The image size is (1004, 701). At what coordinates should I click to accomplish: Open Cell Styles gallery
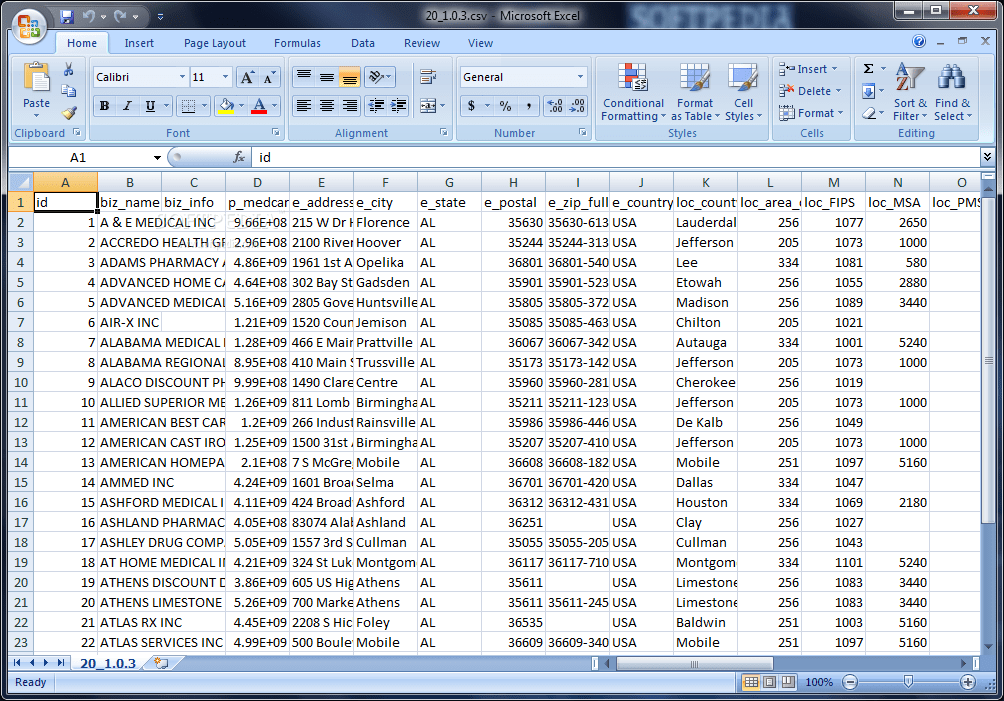pyautogui.click(x=743, y=92)
